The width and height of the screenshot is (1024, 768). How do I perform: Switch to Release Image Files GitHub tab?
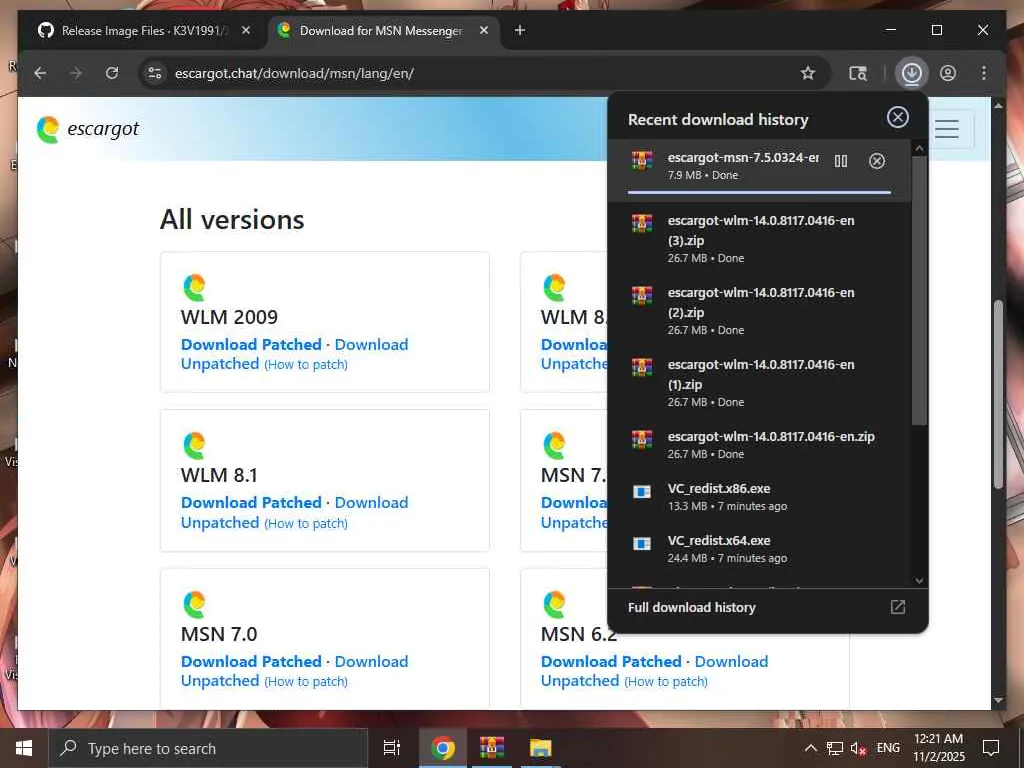142,31
